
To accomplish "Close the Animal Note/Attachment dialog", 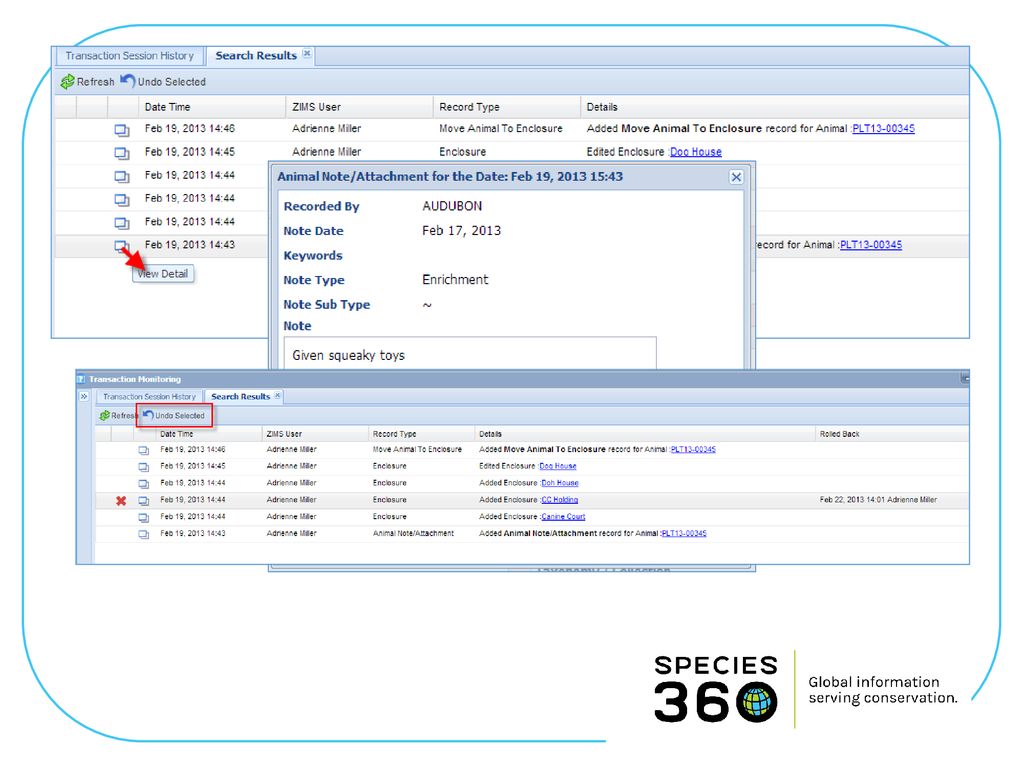I will (x=736, y=177).
